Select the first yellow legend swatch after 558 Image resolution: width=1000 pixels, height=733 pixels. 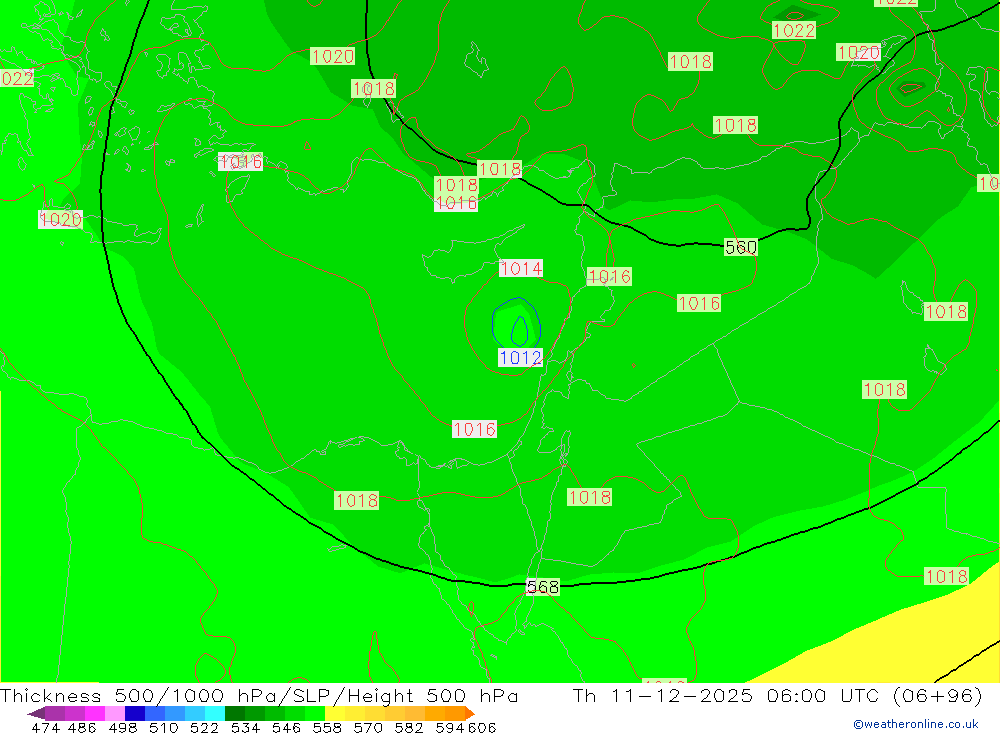point(335,713)
